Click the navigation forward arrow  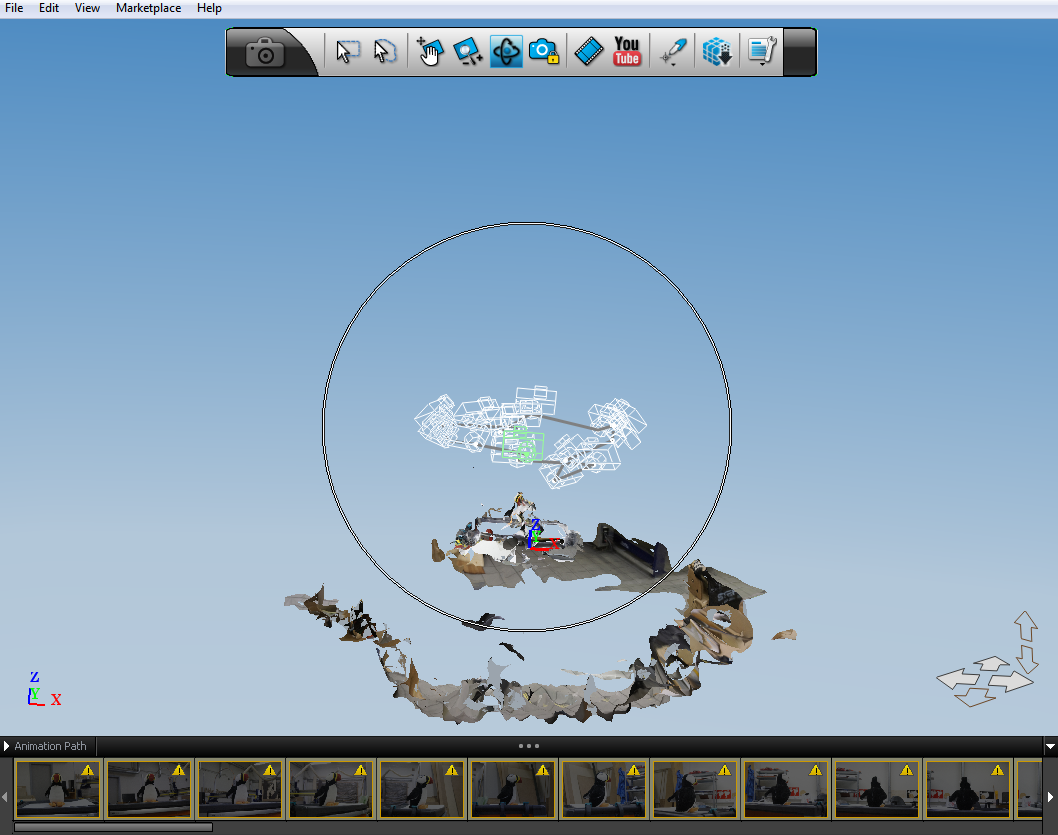(x=992, y=663)
